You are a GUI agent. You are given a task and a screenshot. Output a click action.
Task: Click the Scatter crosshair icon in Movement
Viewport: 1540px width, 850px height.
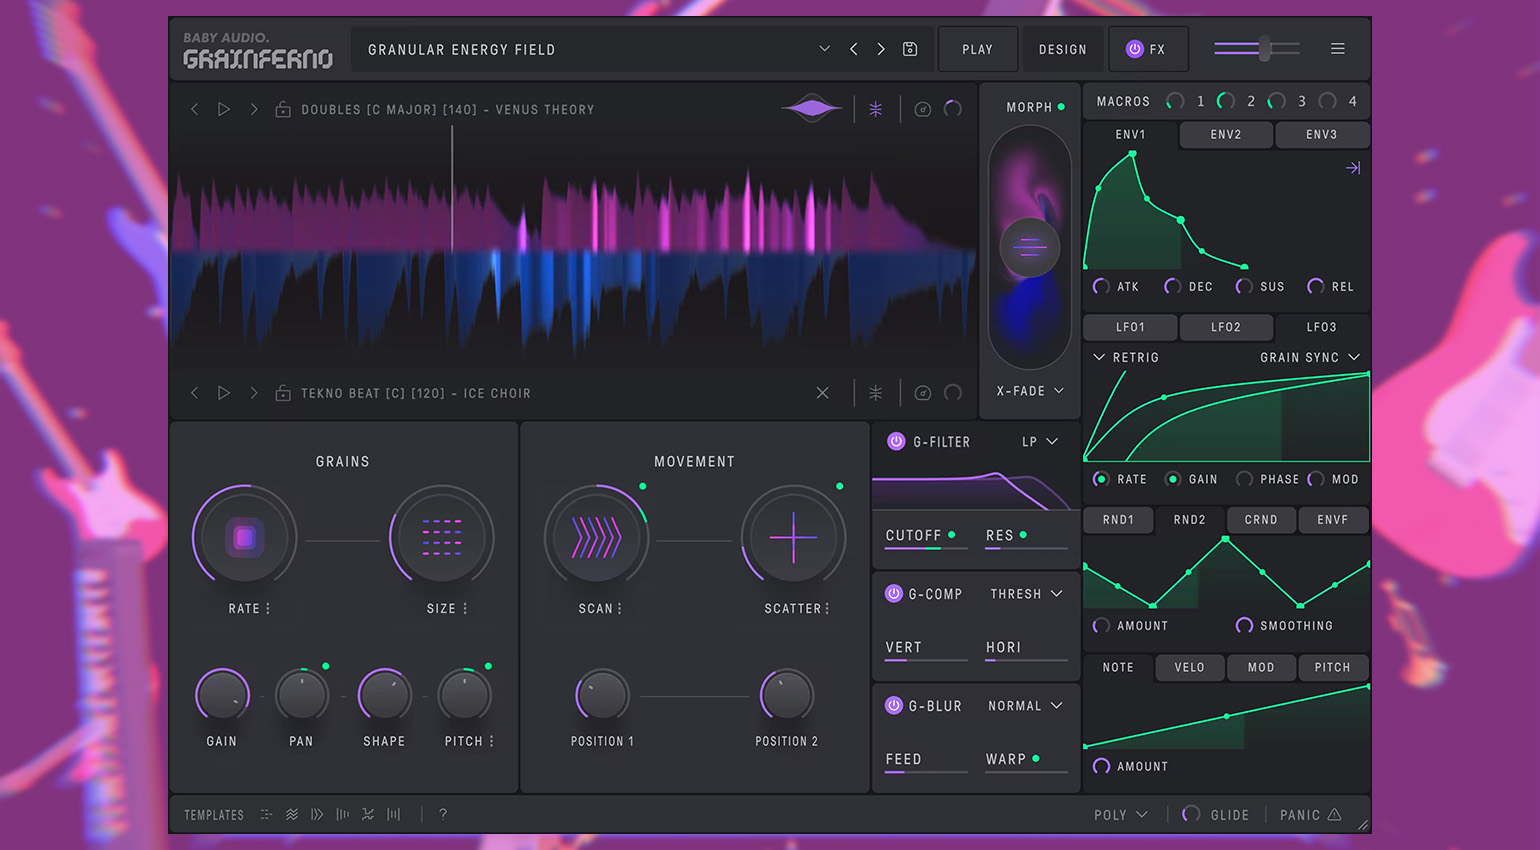click(793, 537)
